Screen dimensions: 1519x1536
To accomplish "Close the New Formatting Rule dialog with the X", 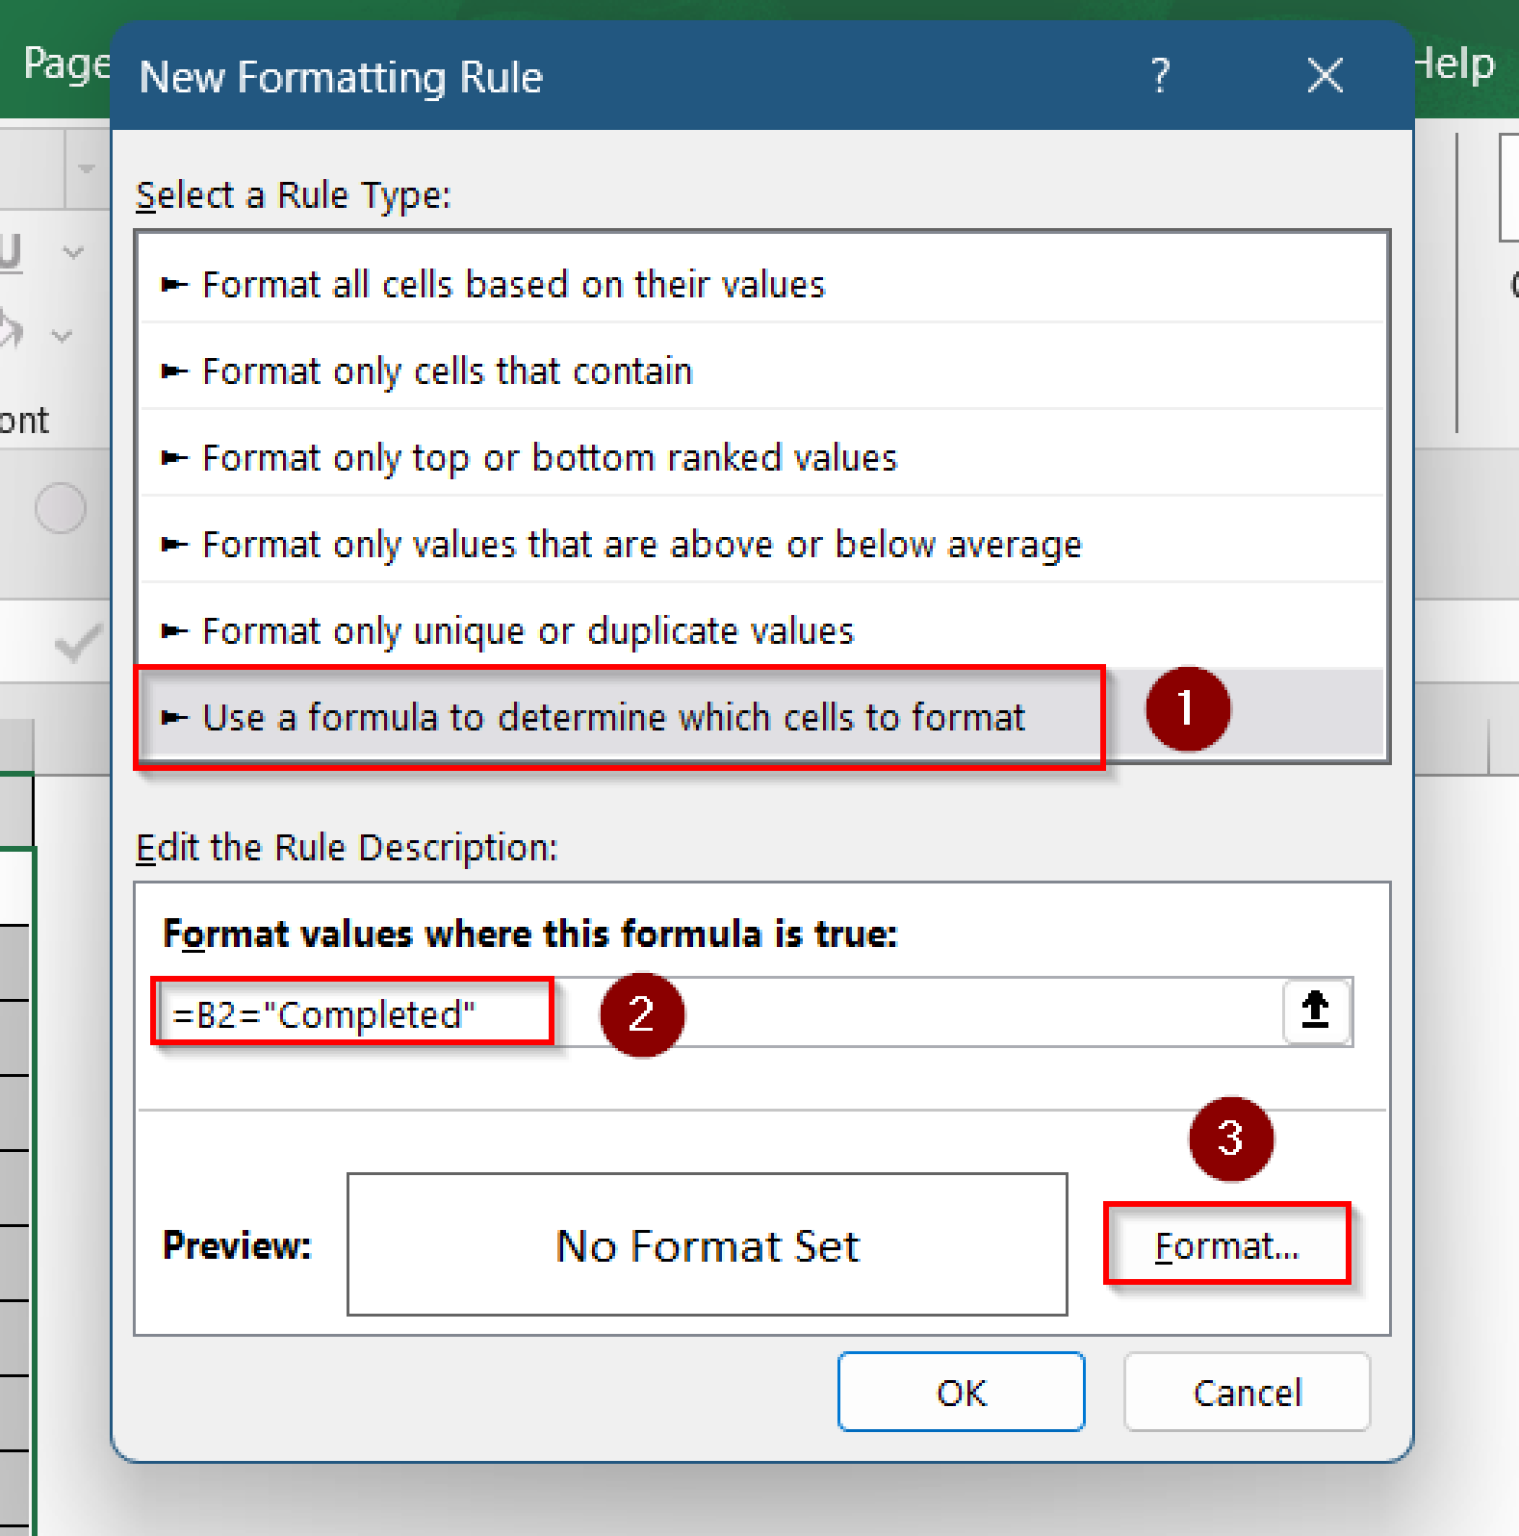I will click(1324, 75).
